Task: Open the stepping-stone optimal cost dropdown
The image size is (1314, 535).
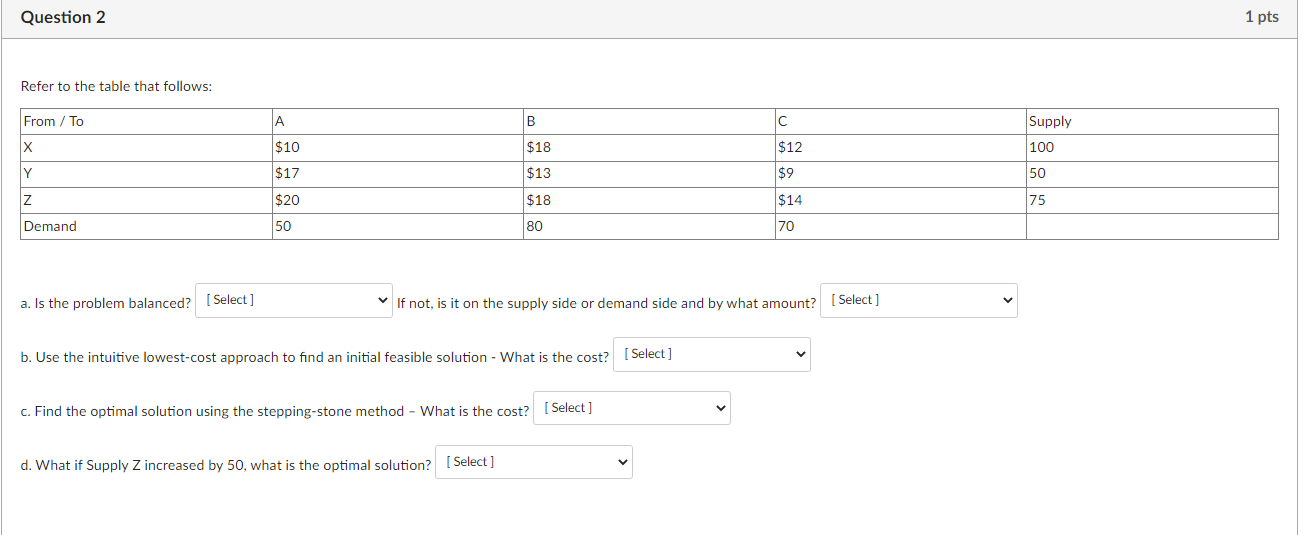Action: click(632, 409)
